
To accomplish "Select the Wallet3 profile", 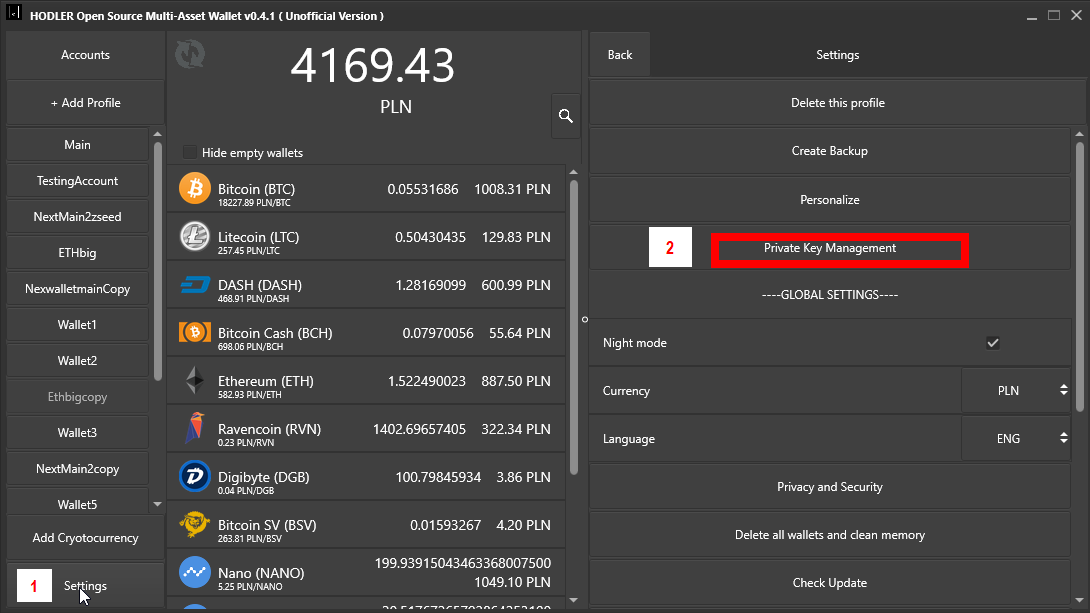I will tap(77, 432).
